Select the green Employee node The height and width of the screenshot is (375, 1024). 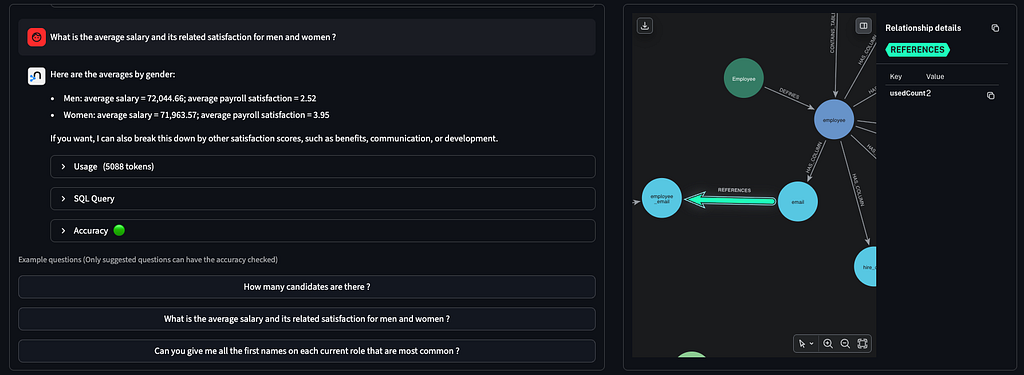point(744,78)
